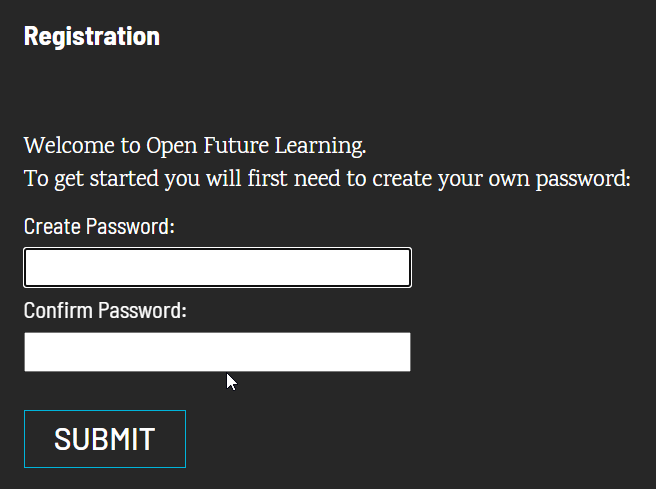Screen dimensions: 656x489
Task: Click the bold Registration title text
Action: point(92,36)
